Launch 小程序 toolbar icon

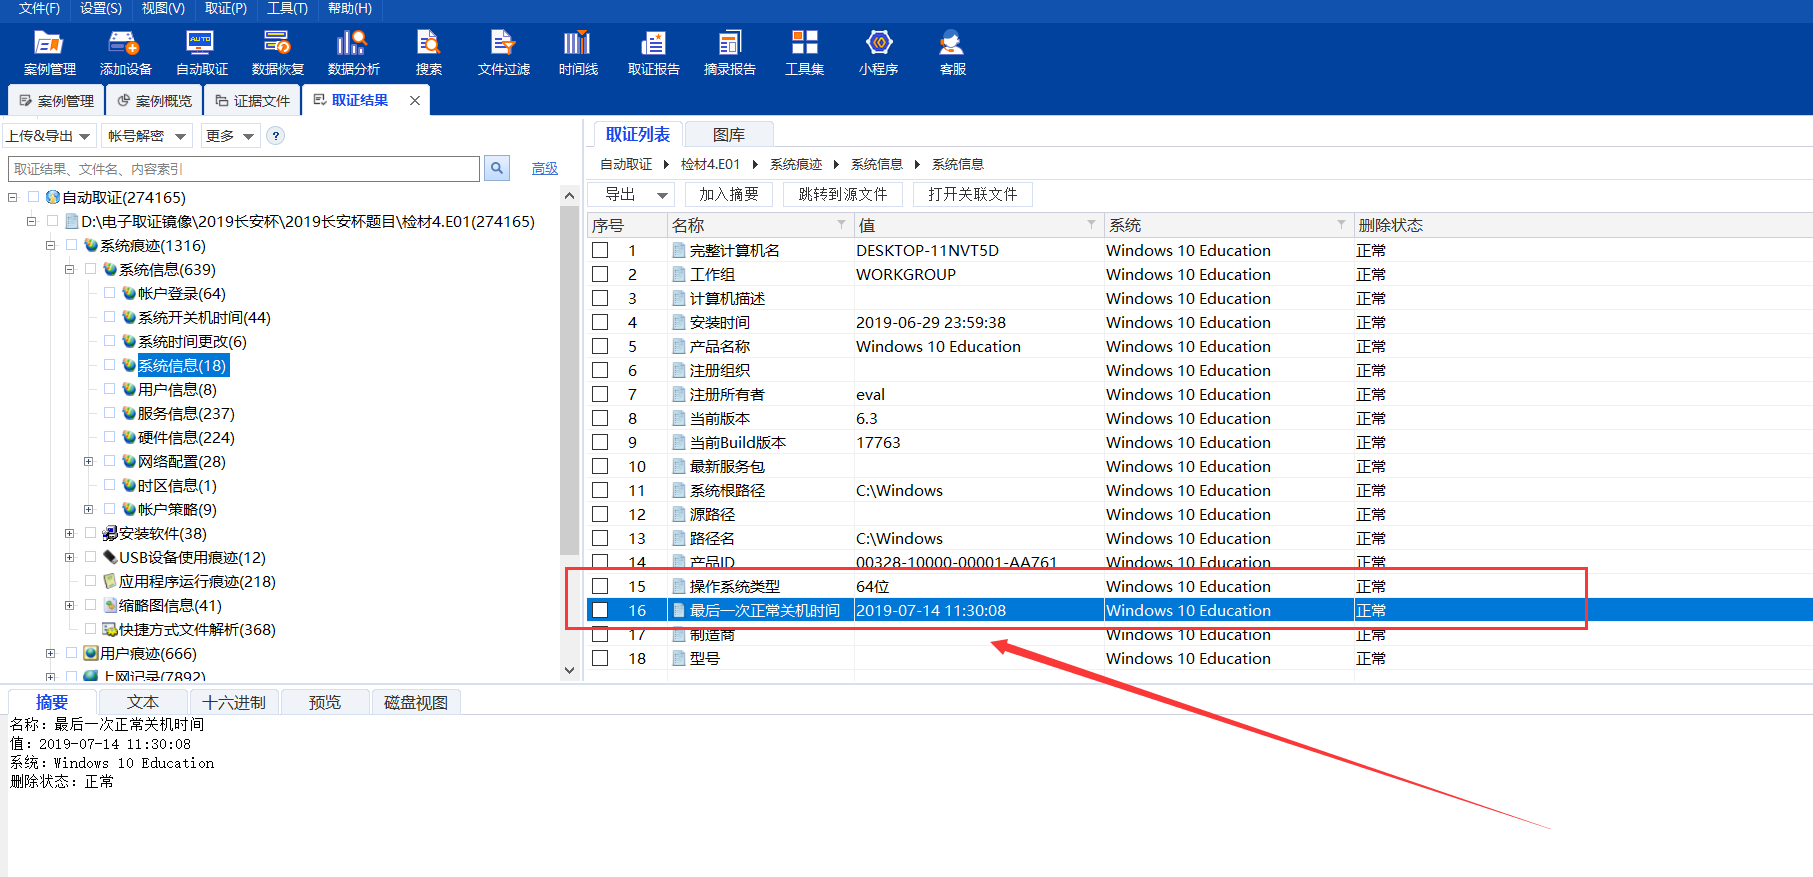pyautogui.click(x=878, y=53)
